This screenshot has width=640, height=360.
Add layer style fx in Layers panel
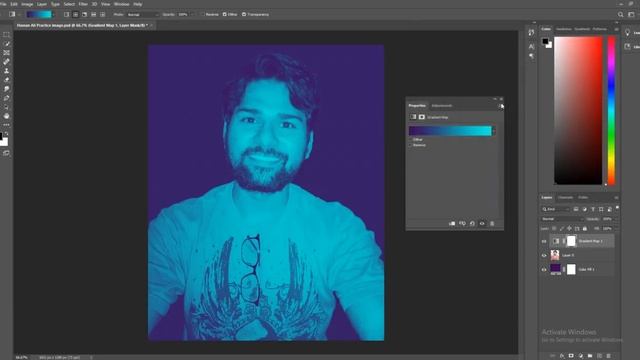coord(562,356)
